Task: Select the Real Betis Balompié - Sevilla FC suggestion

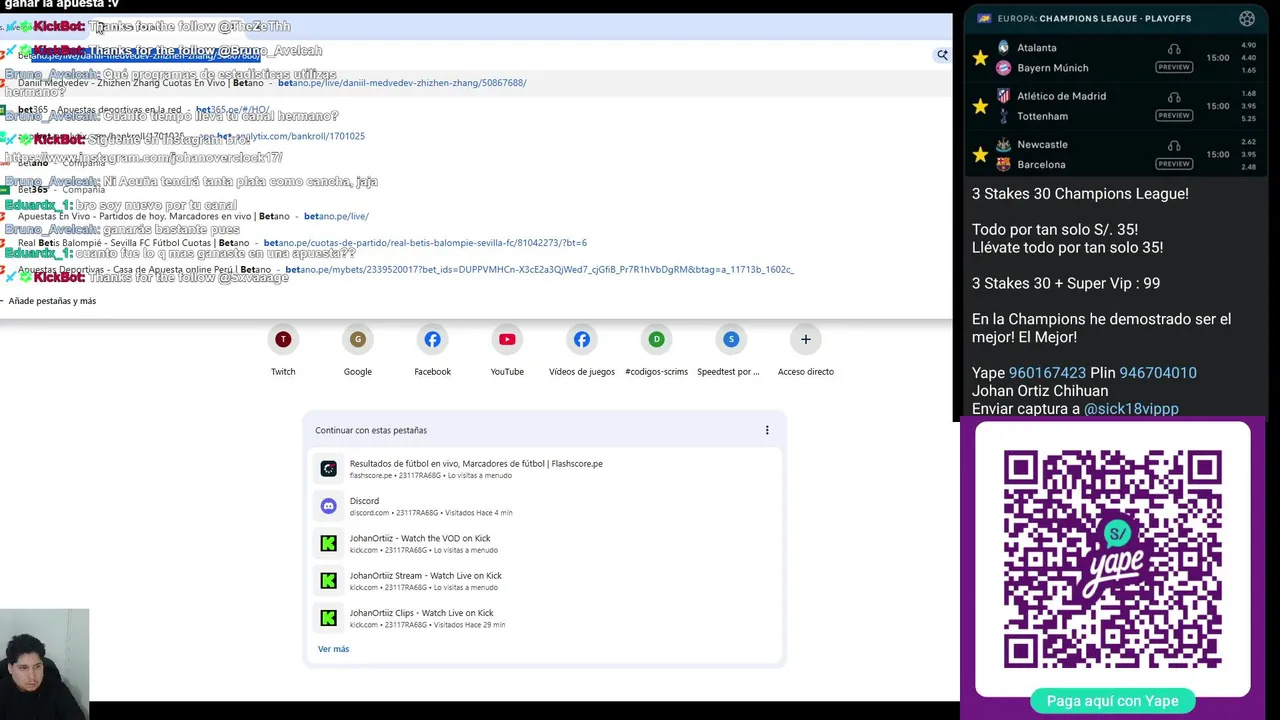Action: [475, 243]
